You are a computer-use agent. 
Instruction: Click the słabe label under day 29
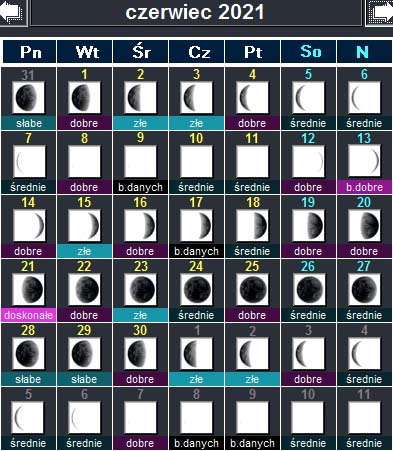84,379
